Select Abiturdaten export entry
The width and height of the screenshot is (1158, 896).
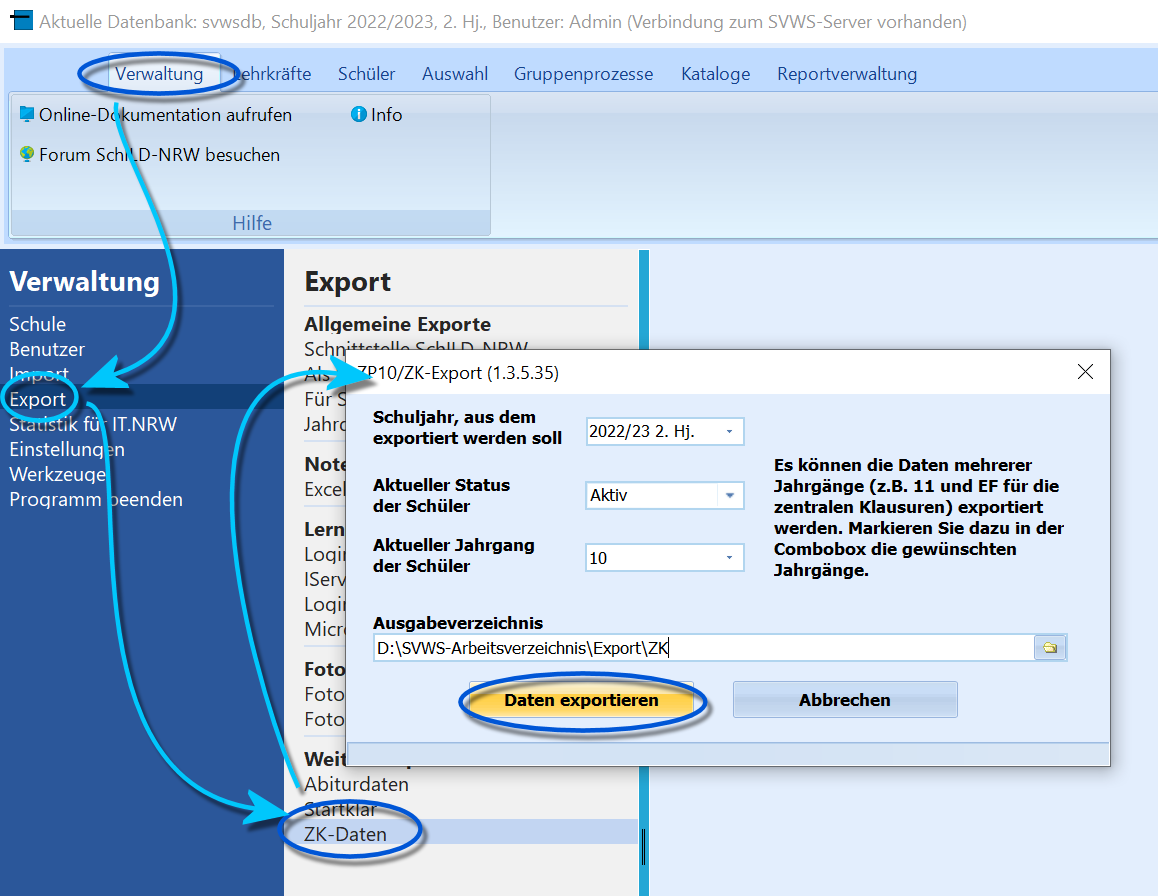click(x=356, y=784)
